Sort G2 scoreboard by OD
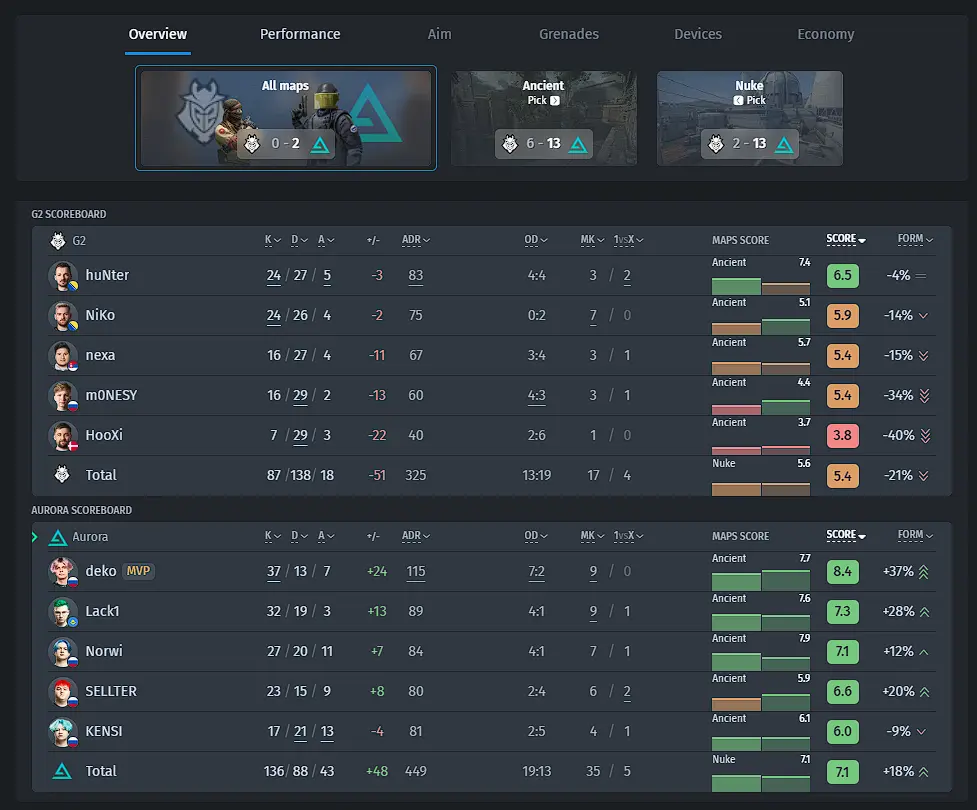 click(536, 240)
